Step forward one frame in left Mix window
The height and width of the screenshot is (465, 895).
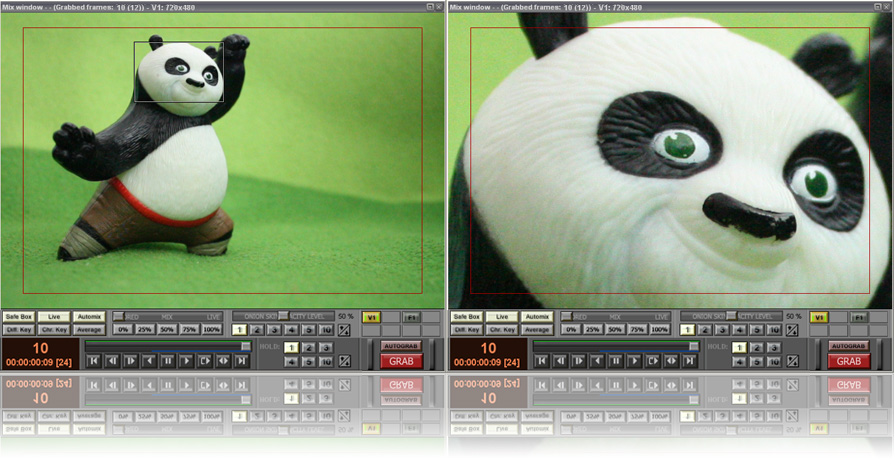click(131, 361)
